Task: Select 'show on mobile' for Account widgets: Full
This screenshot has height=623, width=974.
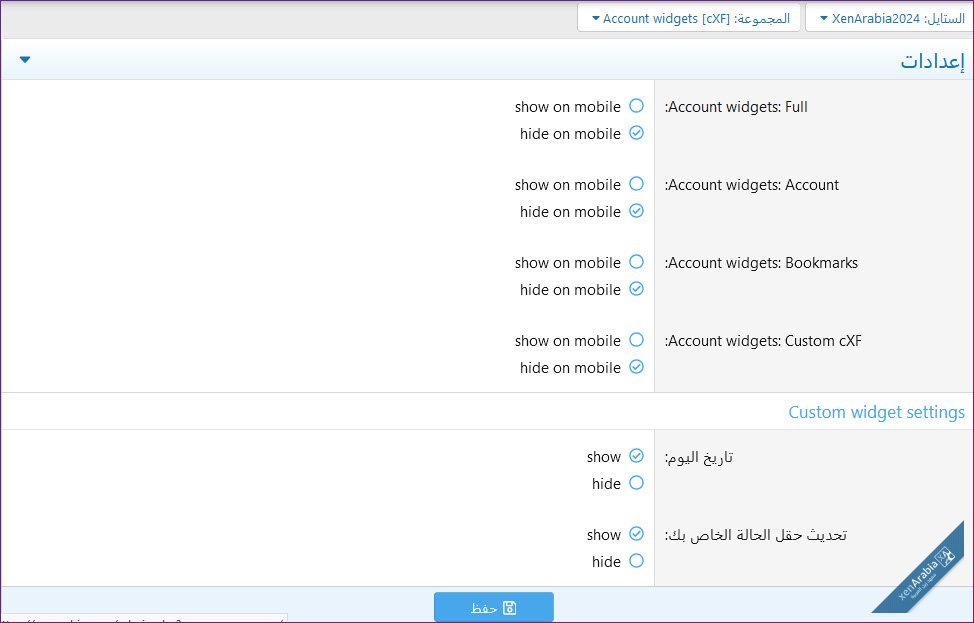Action: 636,106
